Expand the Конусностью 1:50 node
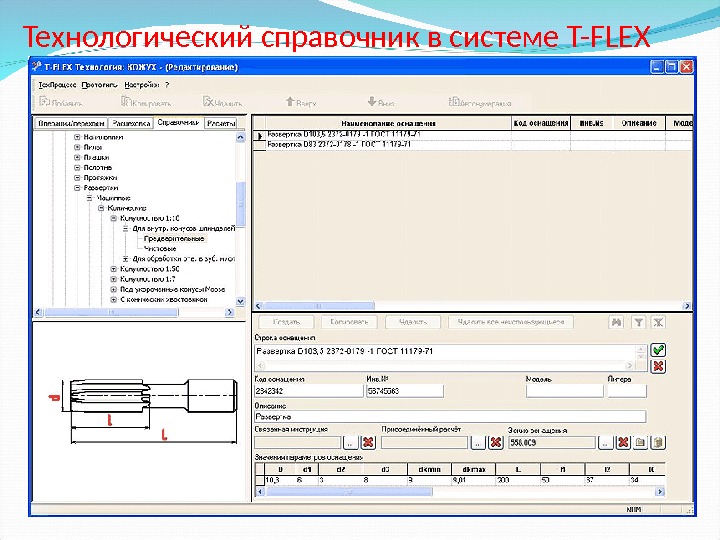 coord(113,269)
